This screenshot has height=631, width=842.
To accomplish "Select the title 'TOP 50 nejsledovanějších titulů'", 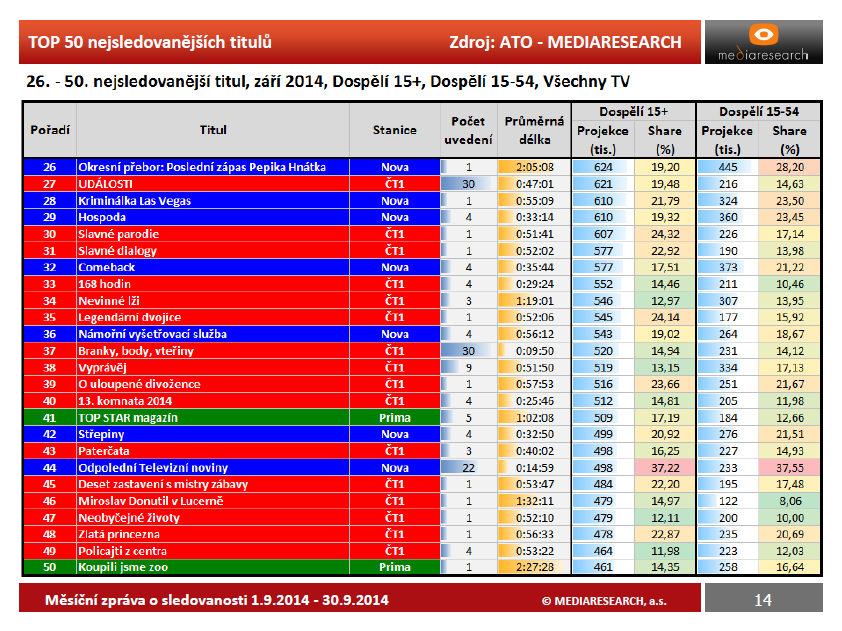I will [x=150, y=42].
